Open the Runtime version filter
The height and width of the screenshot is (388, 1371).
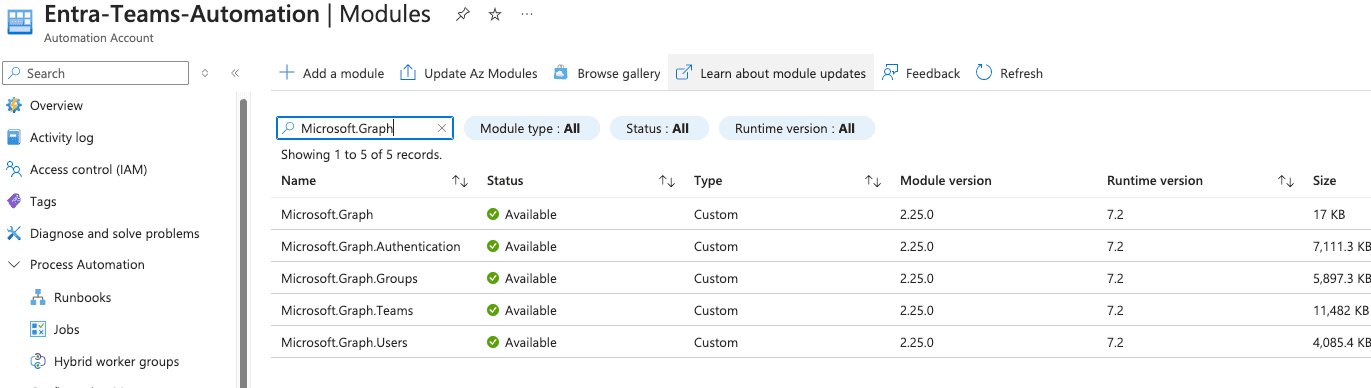pos(796,128)
